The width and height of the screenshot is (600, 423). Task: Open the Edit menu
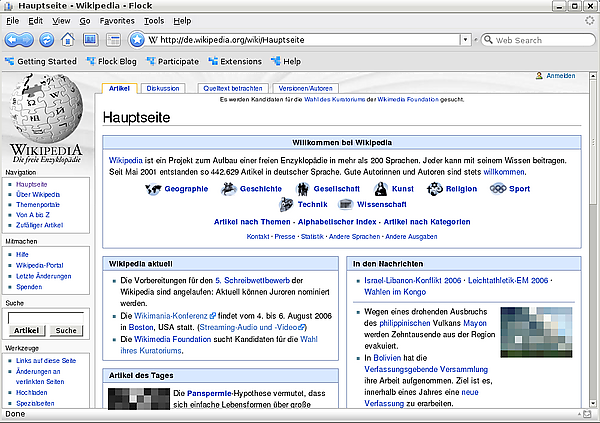(36, 21)
